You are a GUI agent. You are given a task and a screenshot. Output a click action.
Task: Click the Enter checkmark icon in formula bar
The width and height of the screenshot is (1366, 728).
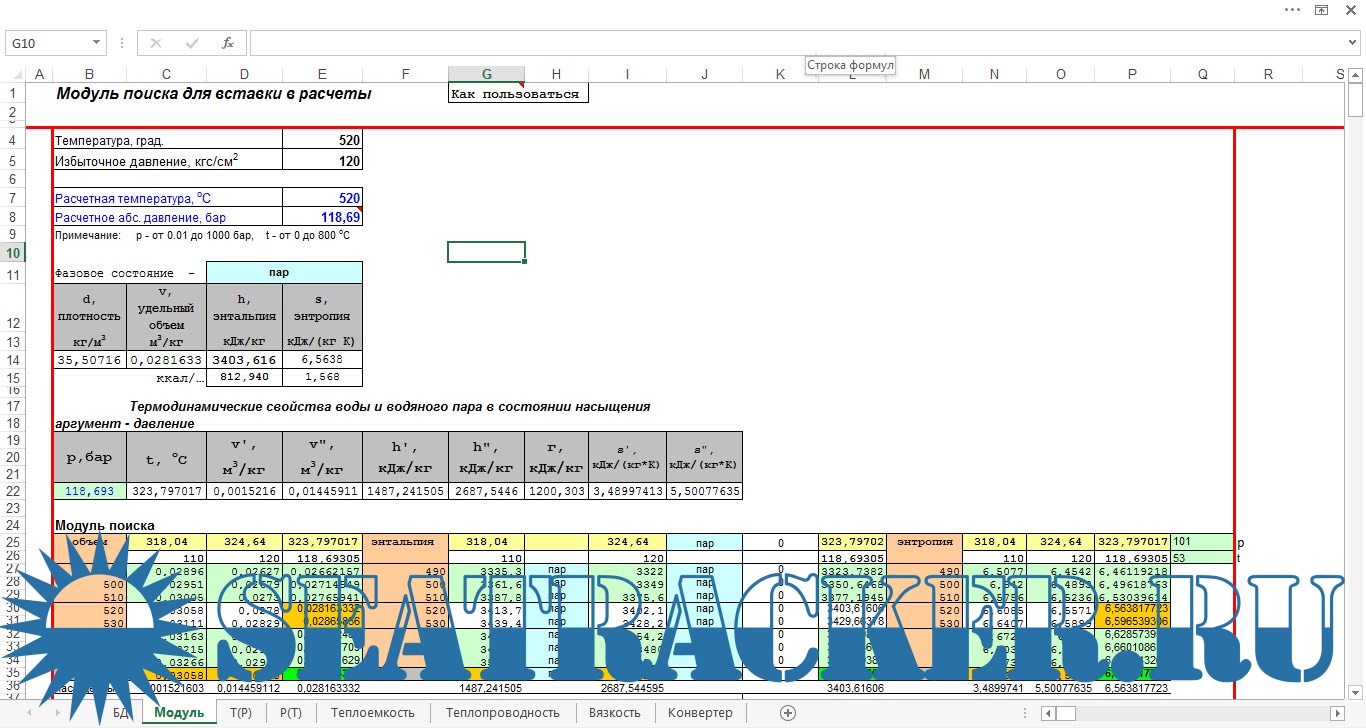click(191, 43)
